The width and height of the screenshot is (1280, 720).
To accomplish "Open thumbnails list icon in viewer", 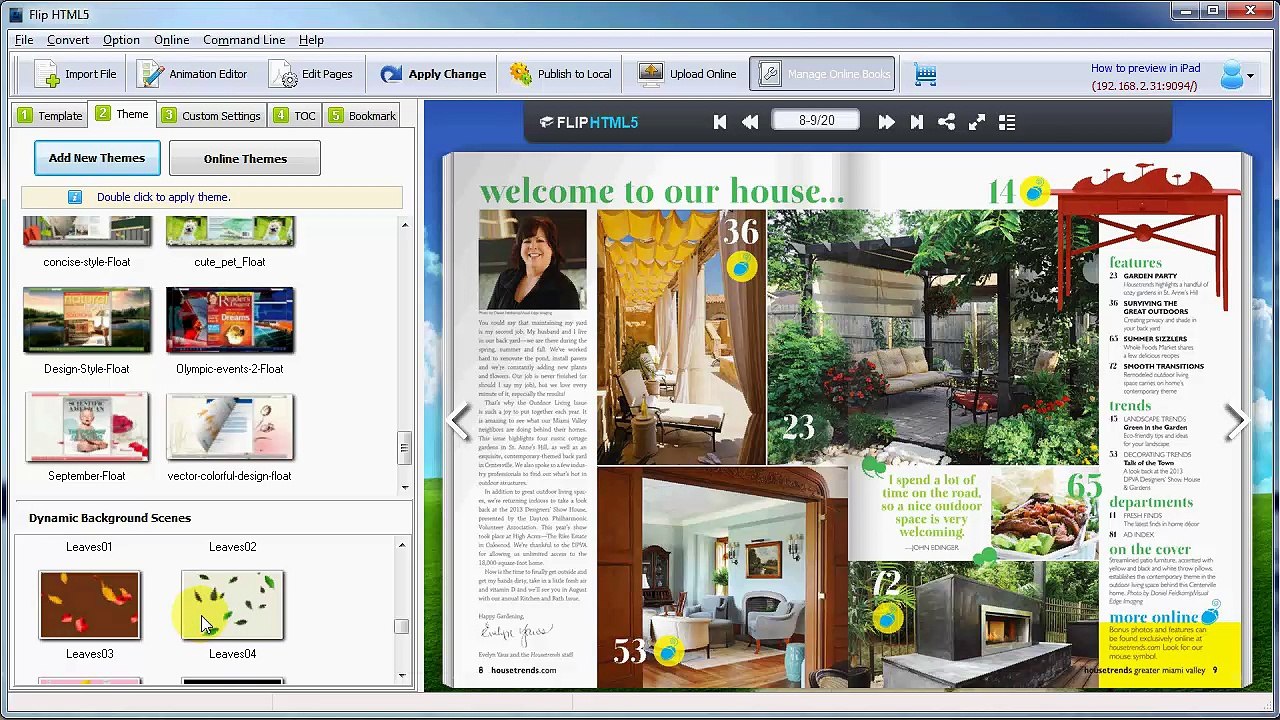I will [x=1007, y=122].
